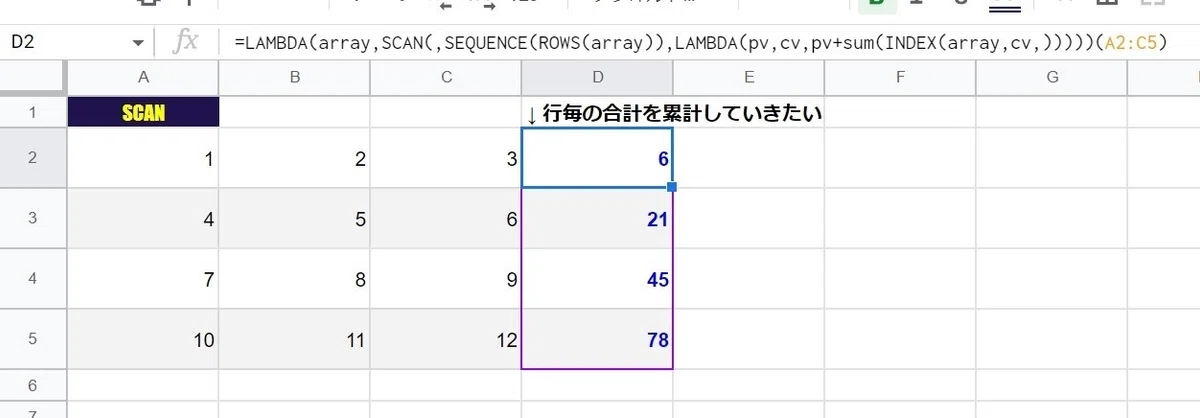Select column D header
This screenshot has width=1200, height=418.
(x=597, y=77)
